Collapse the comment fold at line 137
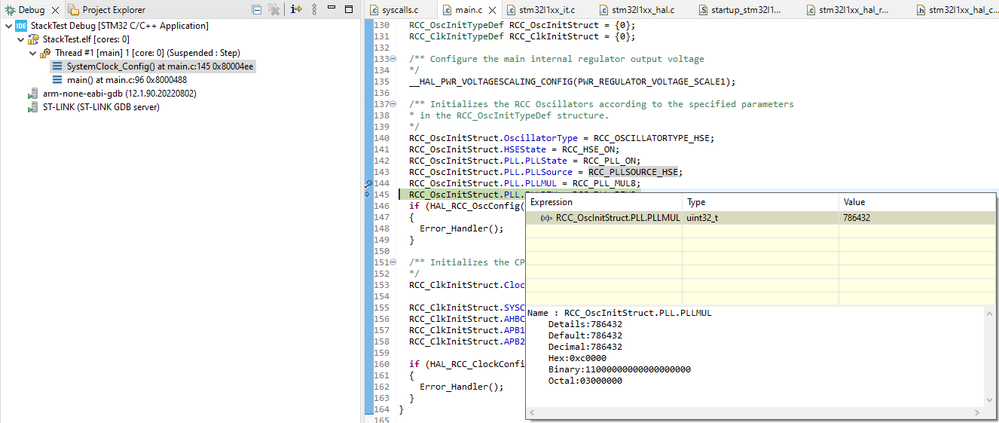Screen dimensions: 999x423 [392, 104]
